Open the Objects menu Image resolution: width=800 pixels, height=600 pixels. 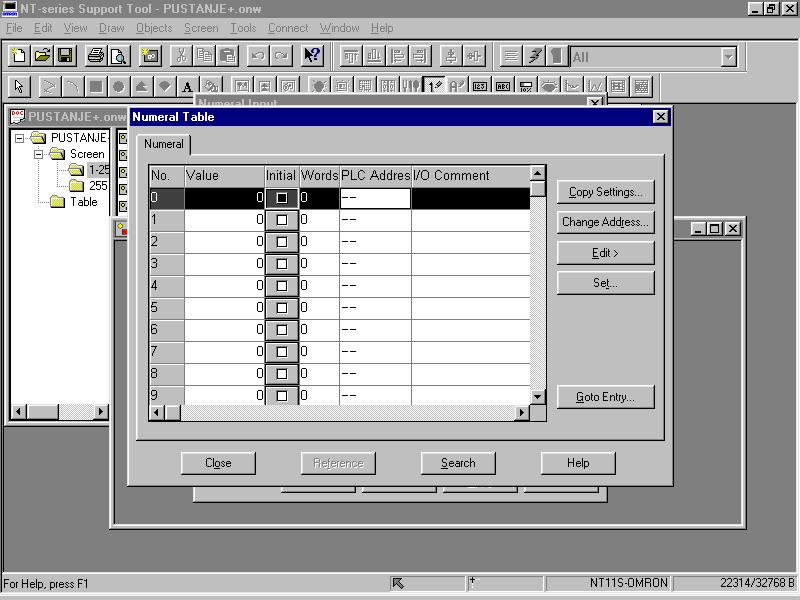point(154,28)
